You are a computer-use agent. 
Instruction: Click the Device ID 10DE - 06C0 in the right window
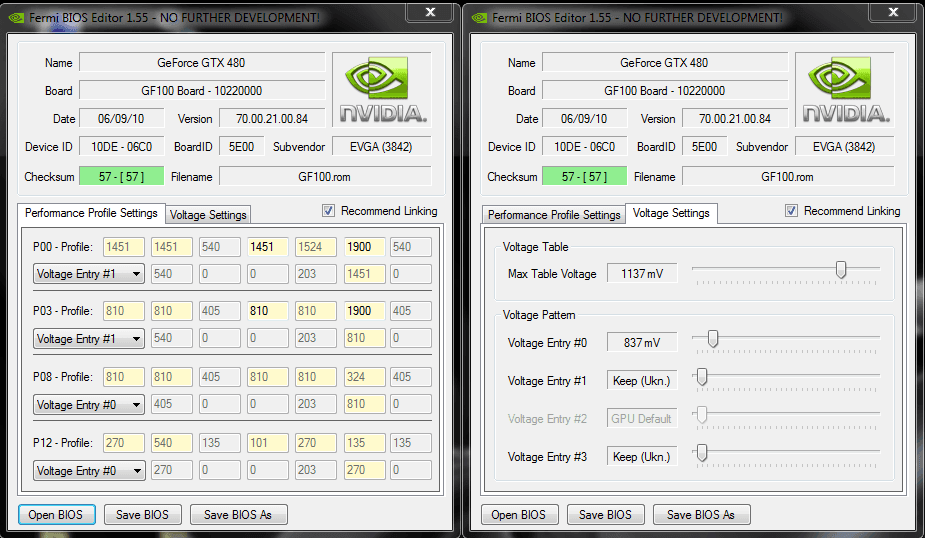[x=584, y=147]
